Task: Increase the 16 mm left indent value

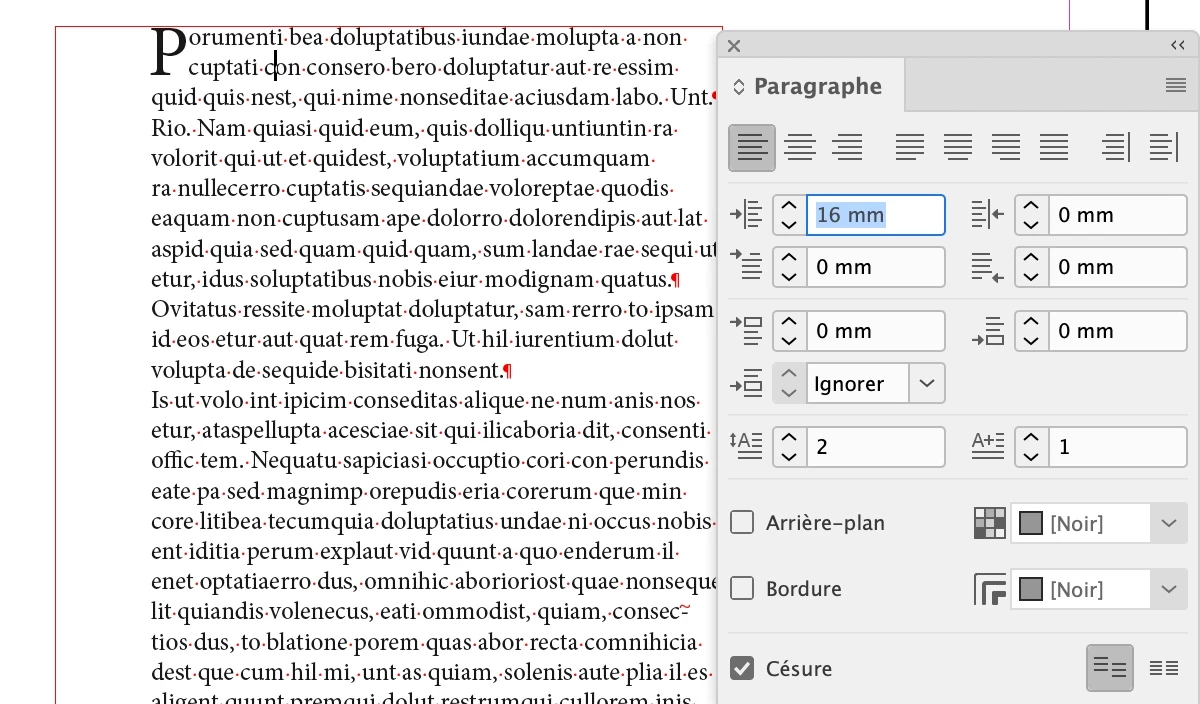Action: (790, 205)
